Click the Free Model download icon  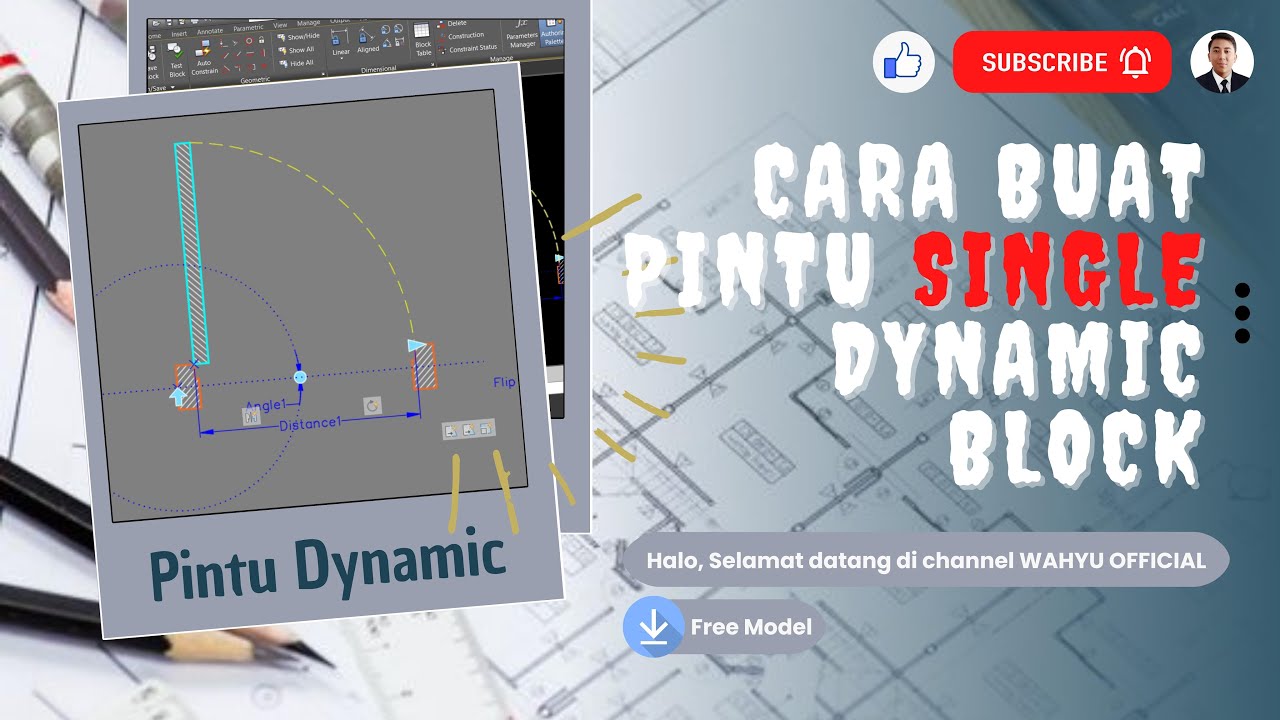pyautogui.click(x=654, y=628)
